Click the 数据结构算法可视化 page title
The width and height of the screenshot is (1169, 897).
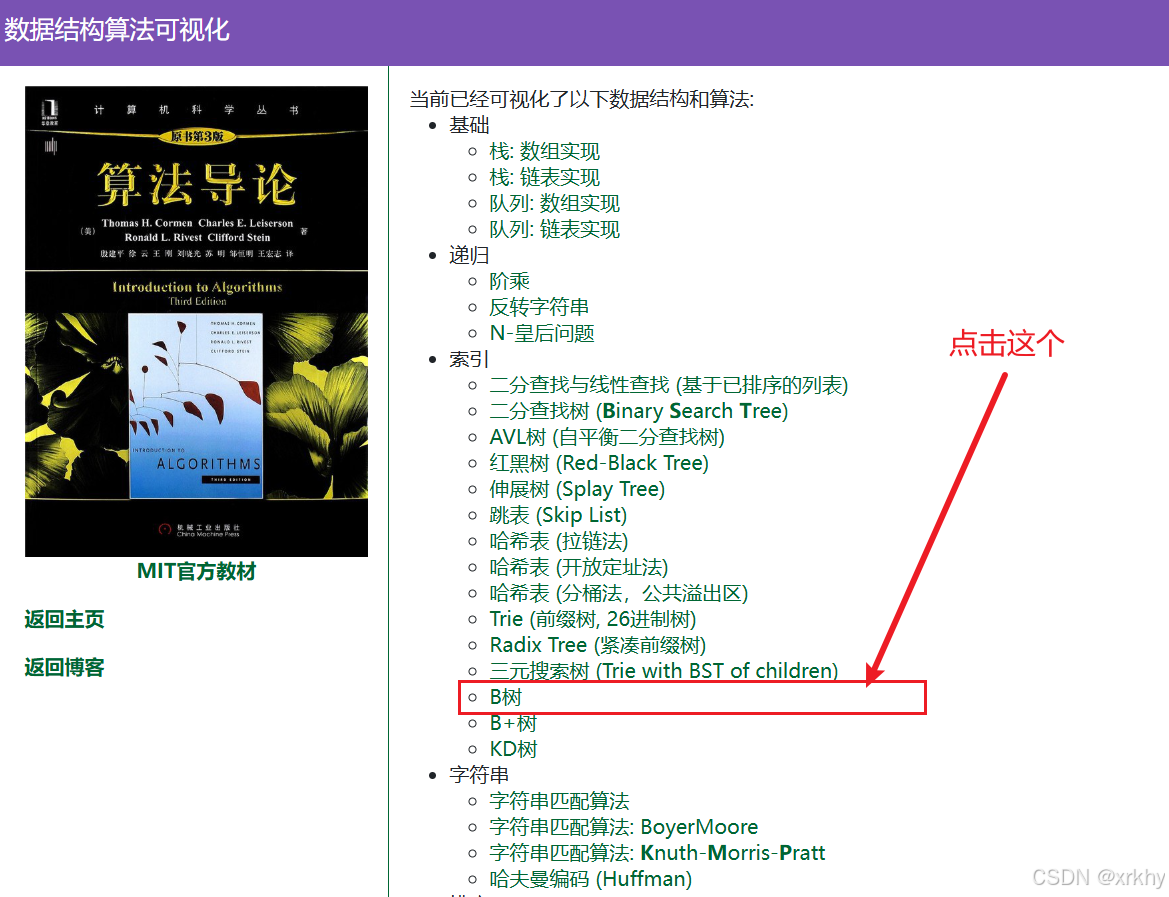click(x=117, y=30)
